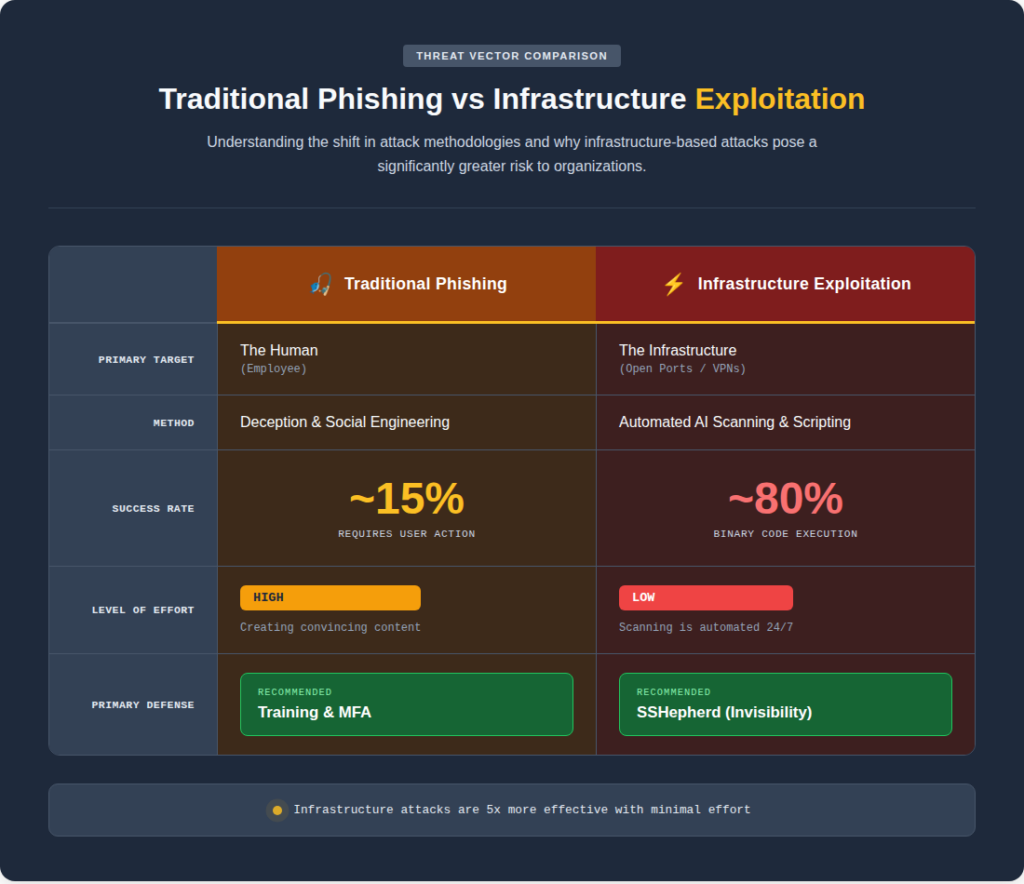Click the ~80% success rate figure
1024x884 pixels.
point(785,499)
